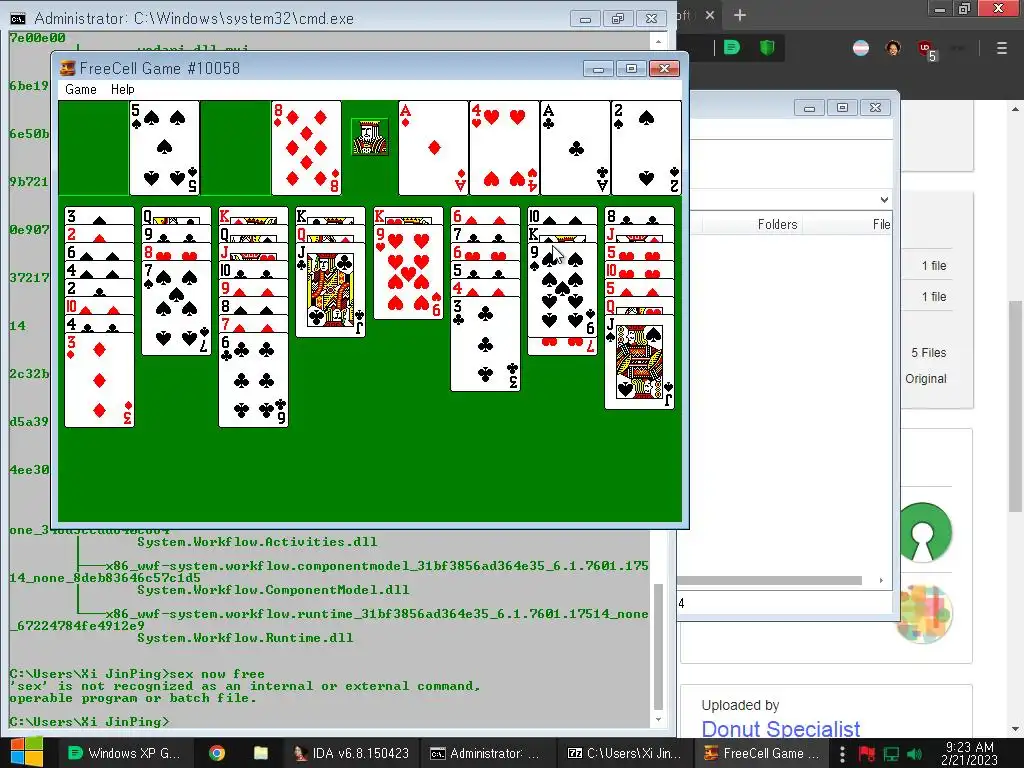Click the File column header
Screen dimensions: 1024x768
(882, 225)
